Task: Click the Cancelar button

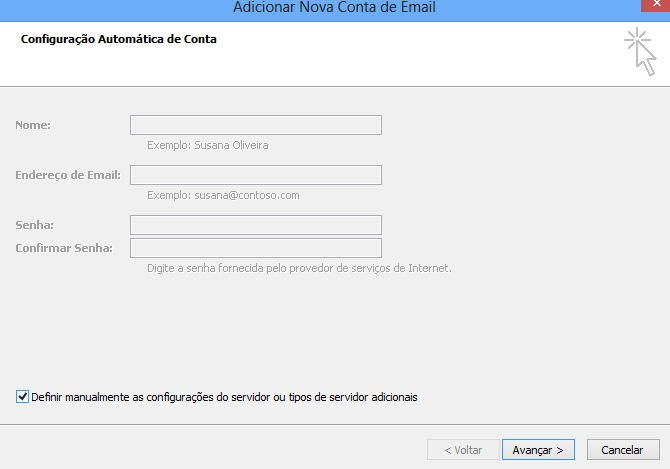Action: 623,450
